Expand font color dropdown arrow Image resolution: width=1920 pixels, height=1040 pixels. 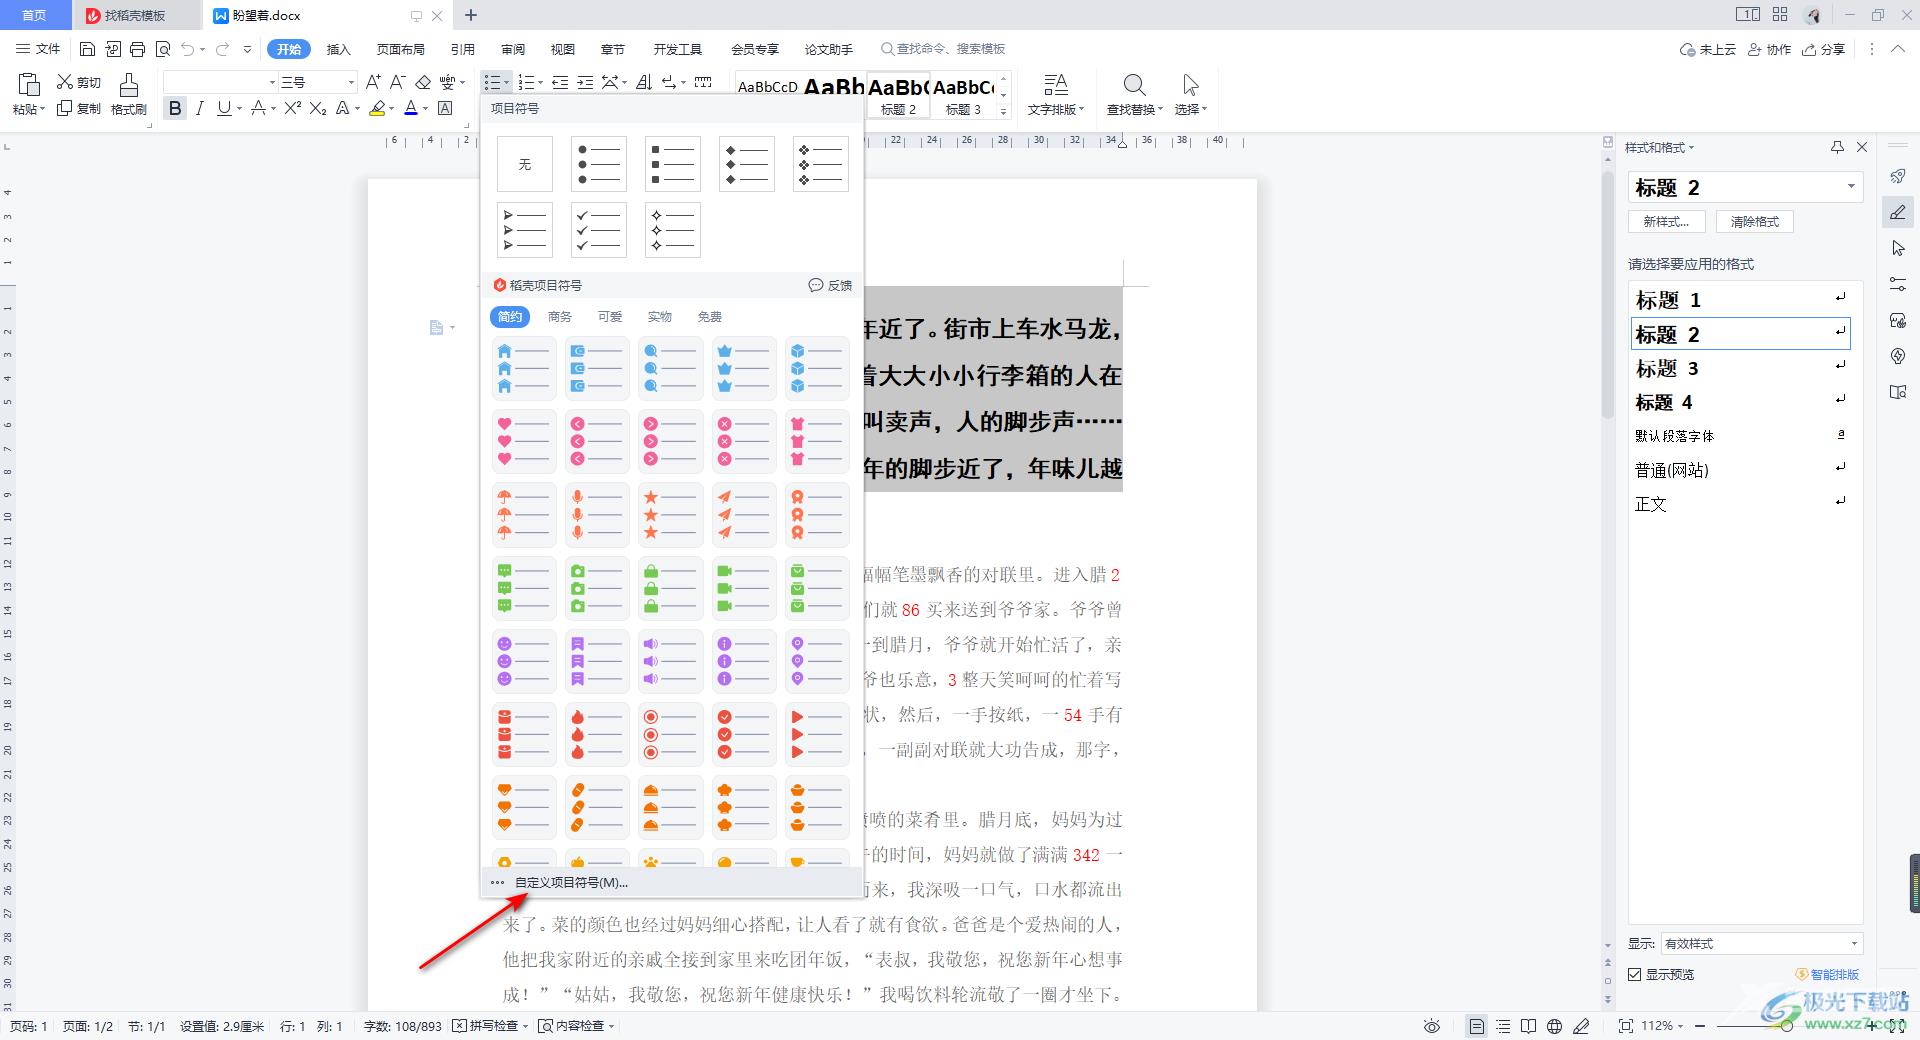tap(425, 109)
